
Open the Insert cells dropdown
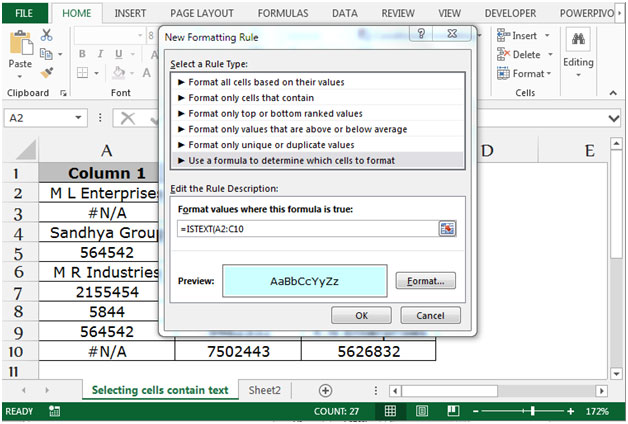547,36
